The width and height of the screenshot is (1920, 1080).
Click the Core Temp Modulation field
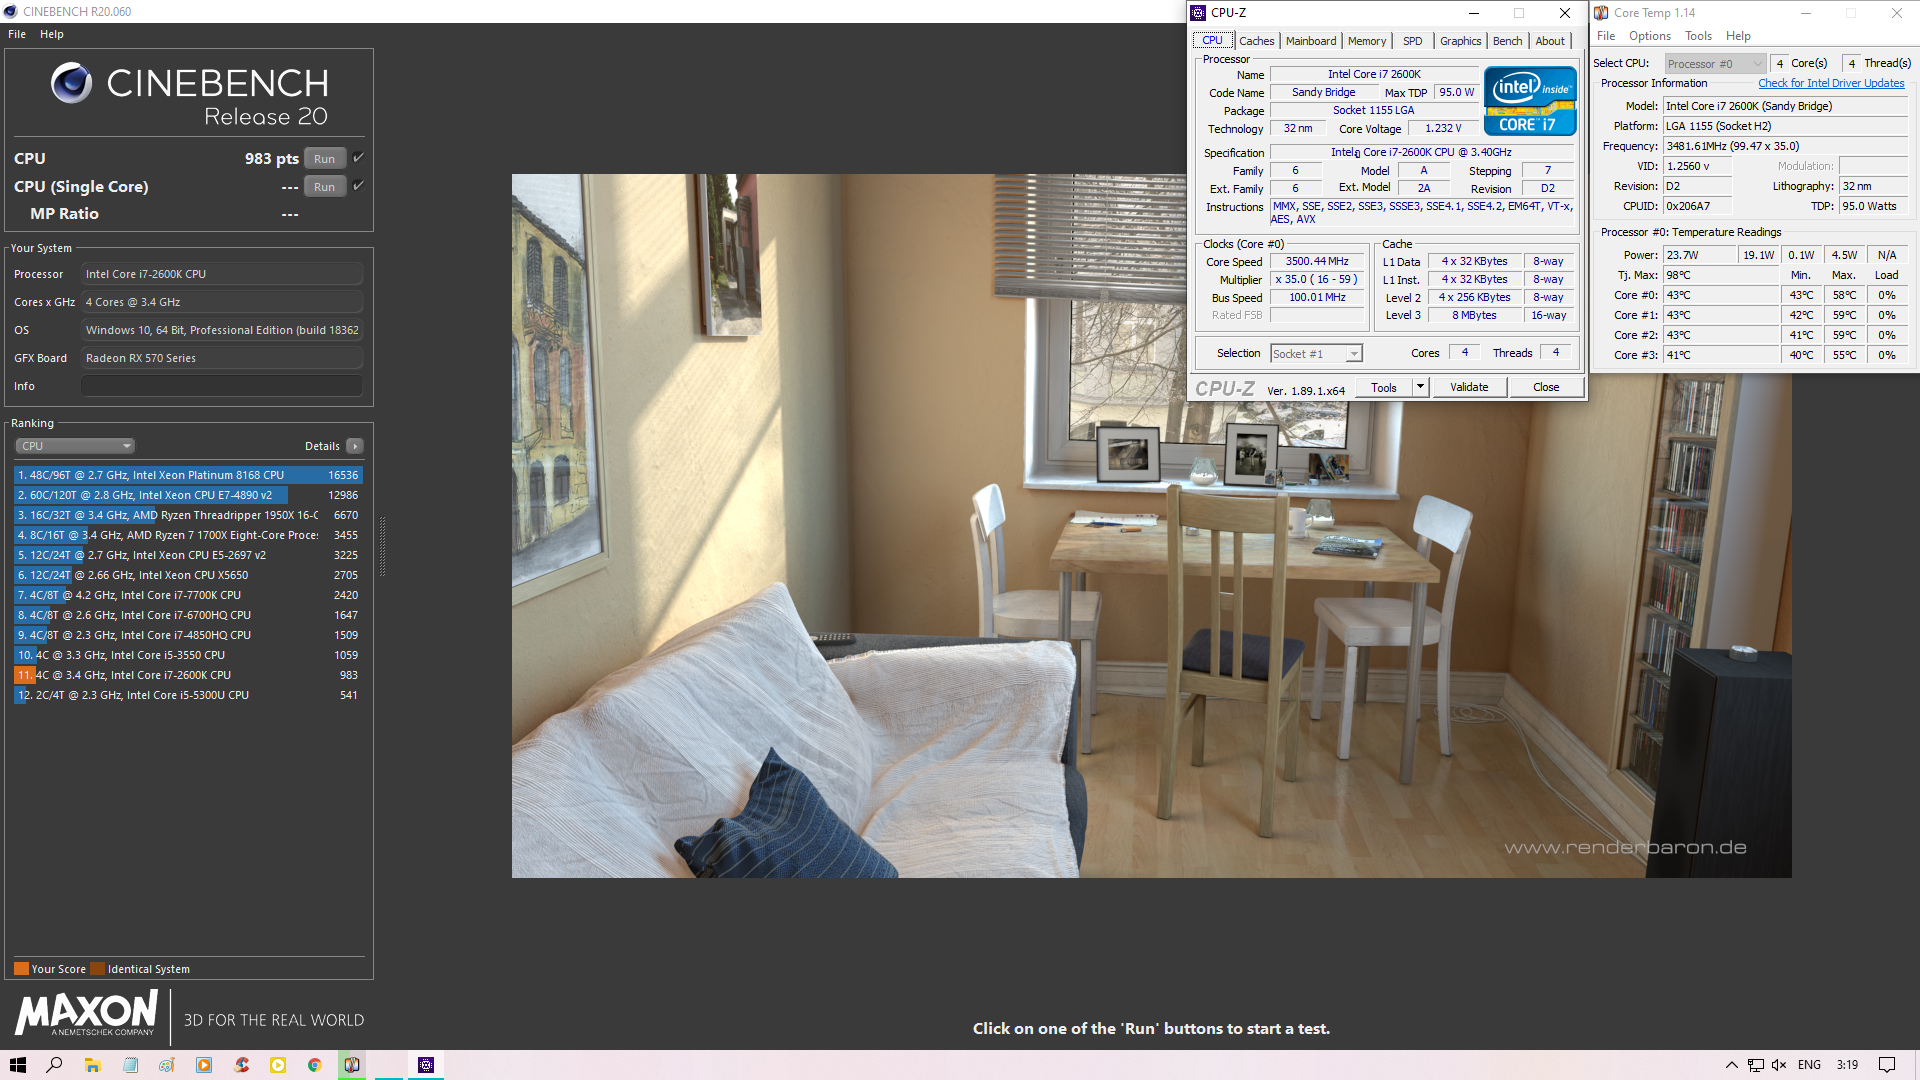(1873, 166)
